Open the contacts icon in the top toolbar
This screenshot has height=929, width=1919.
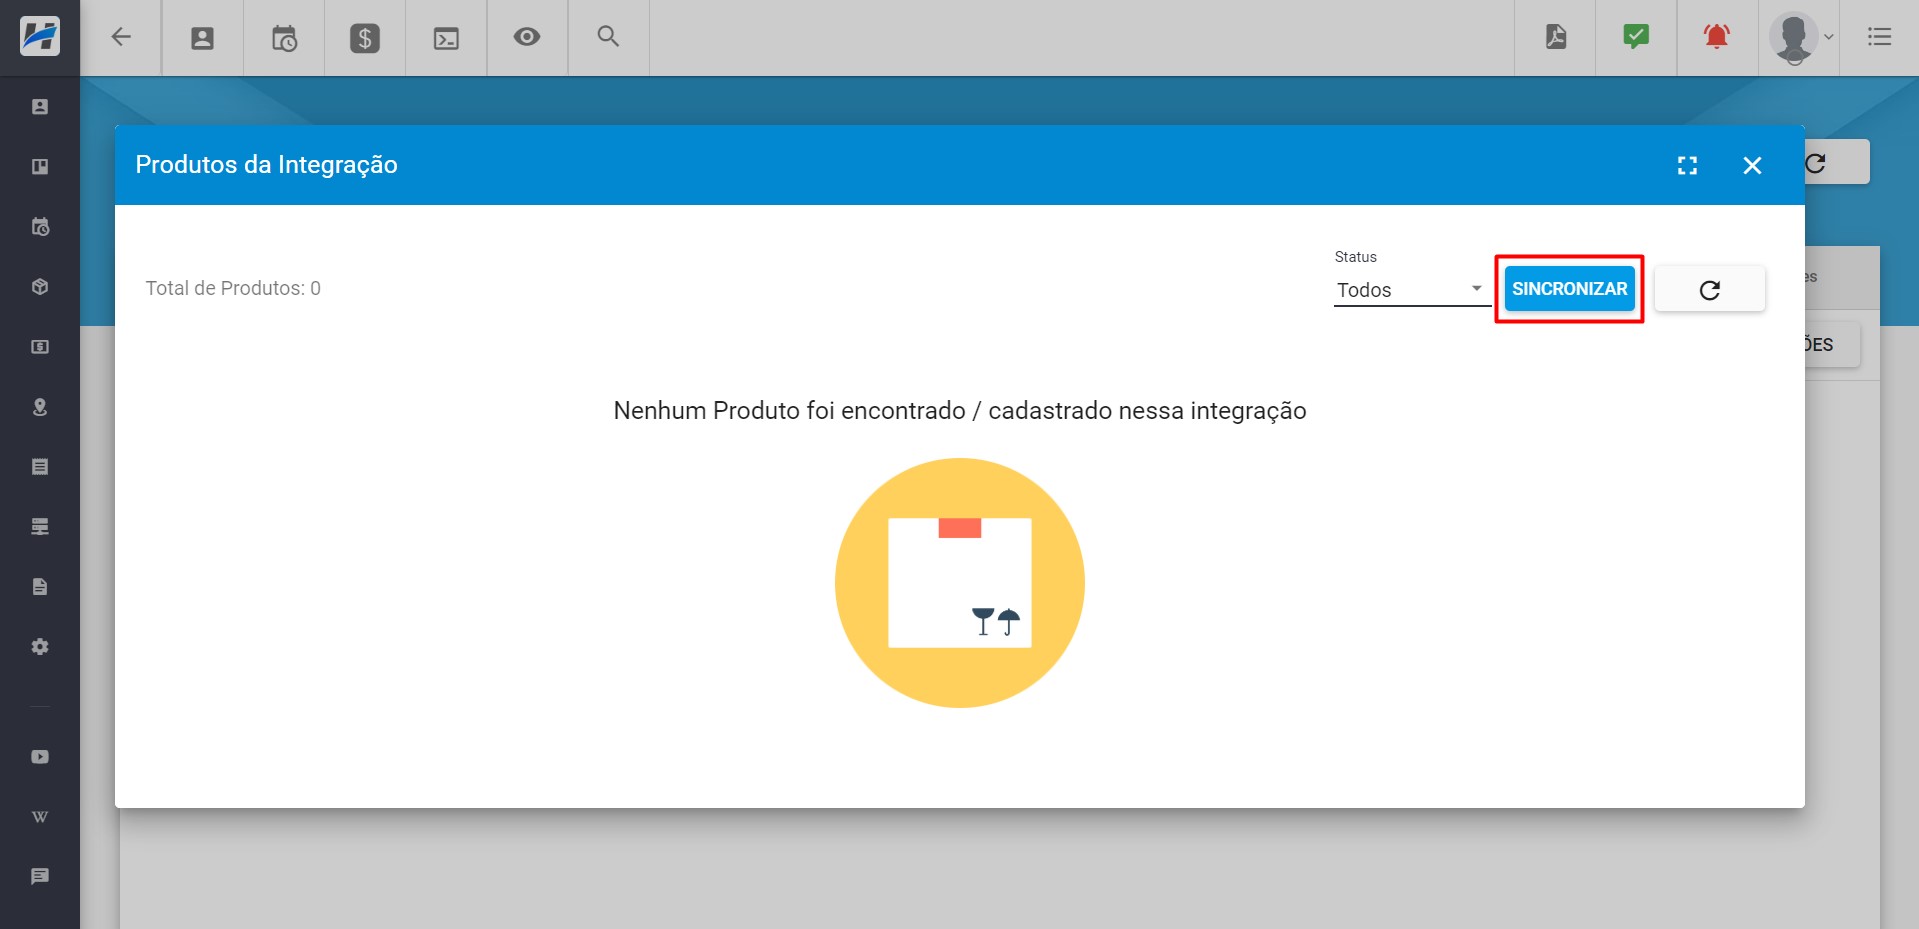pos(202,37)
